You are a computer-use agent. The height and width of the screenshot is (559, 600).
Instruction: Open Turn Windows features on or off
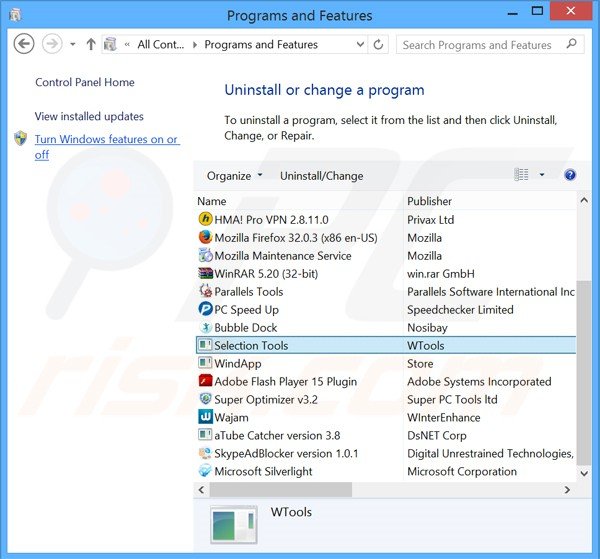click(107, 147)
